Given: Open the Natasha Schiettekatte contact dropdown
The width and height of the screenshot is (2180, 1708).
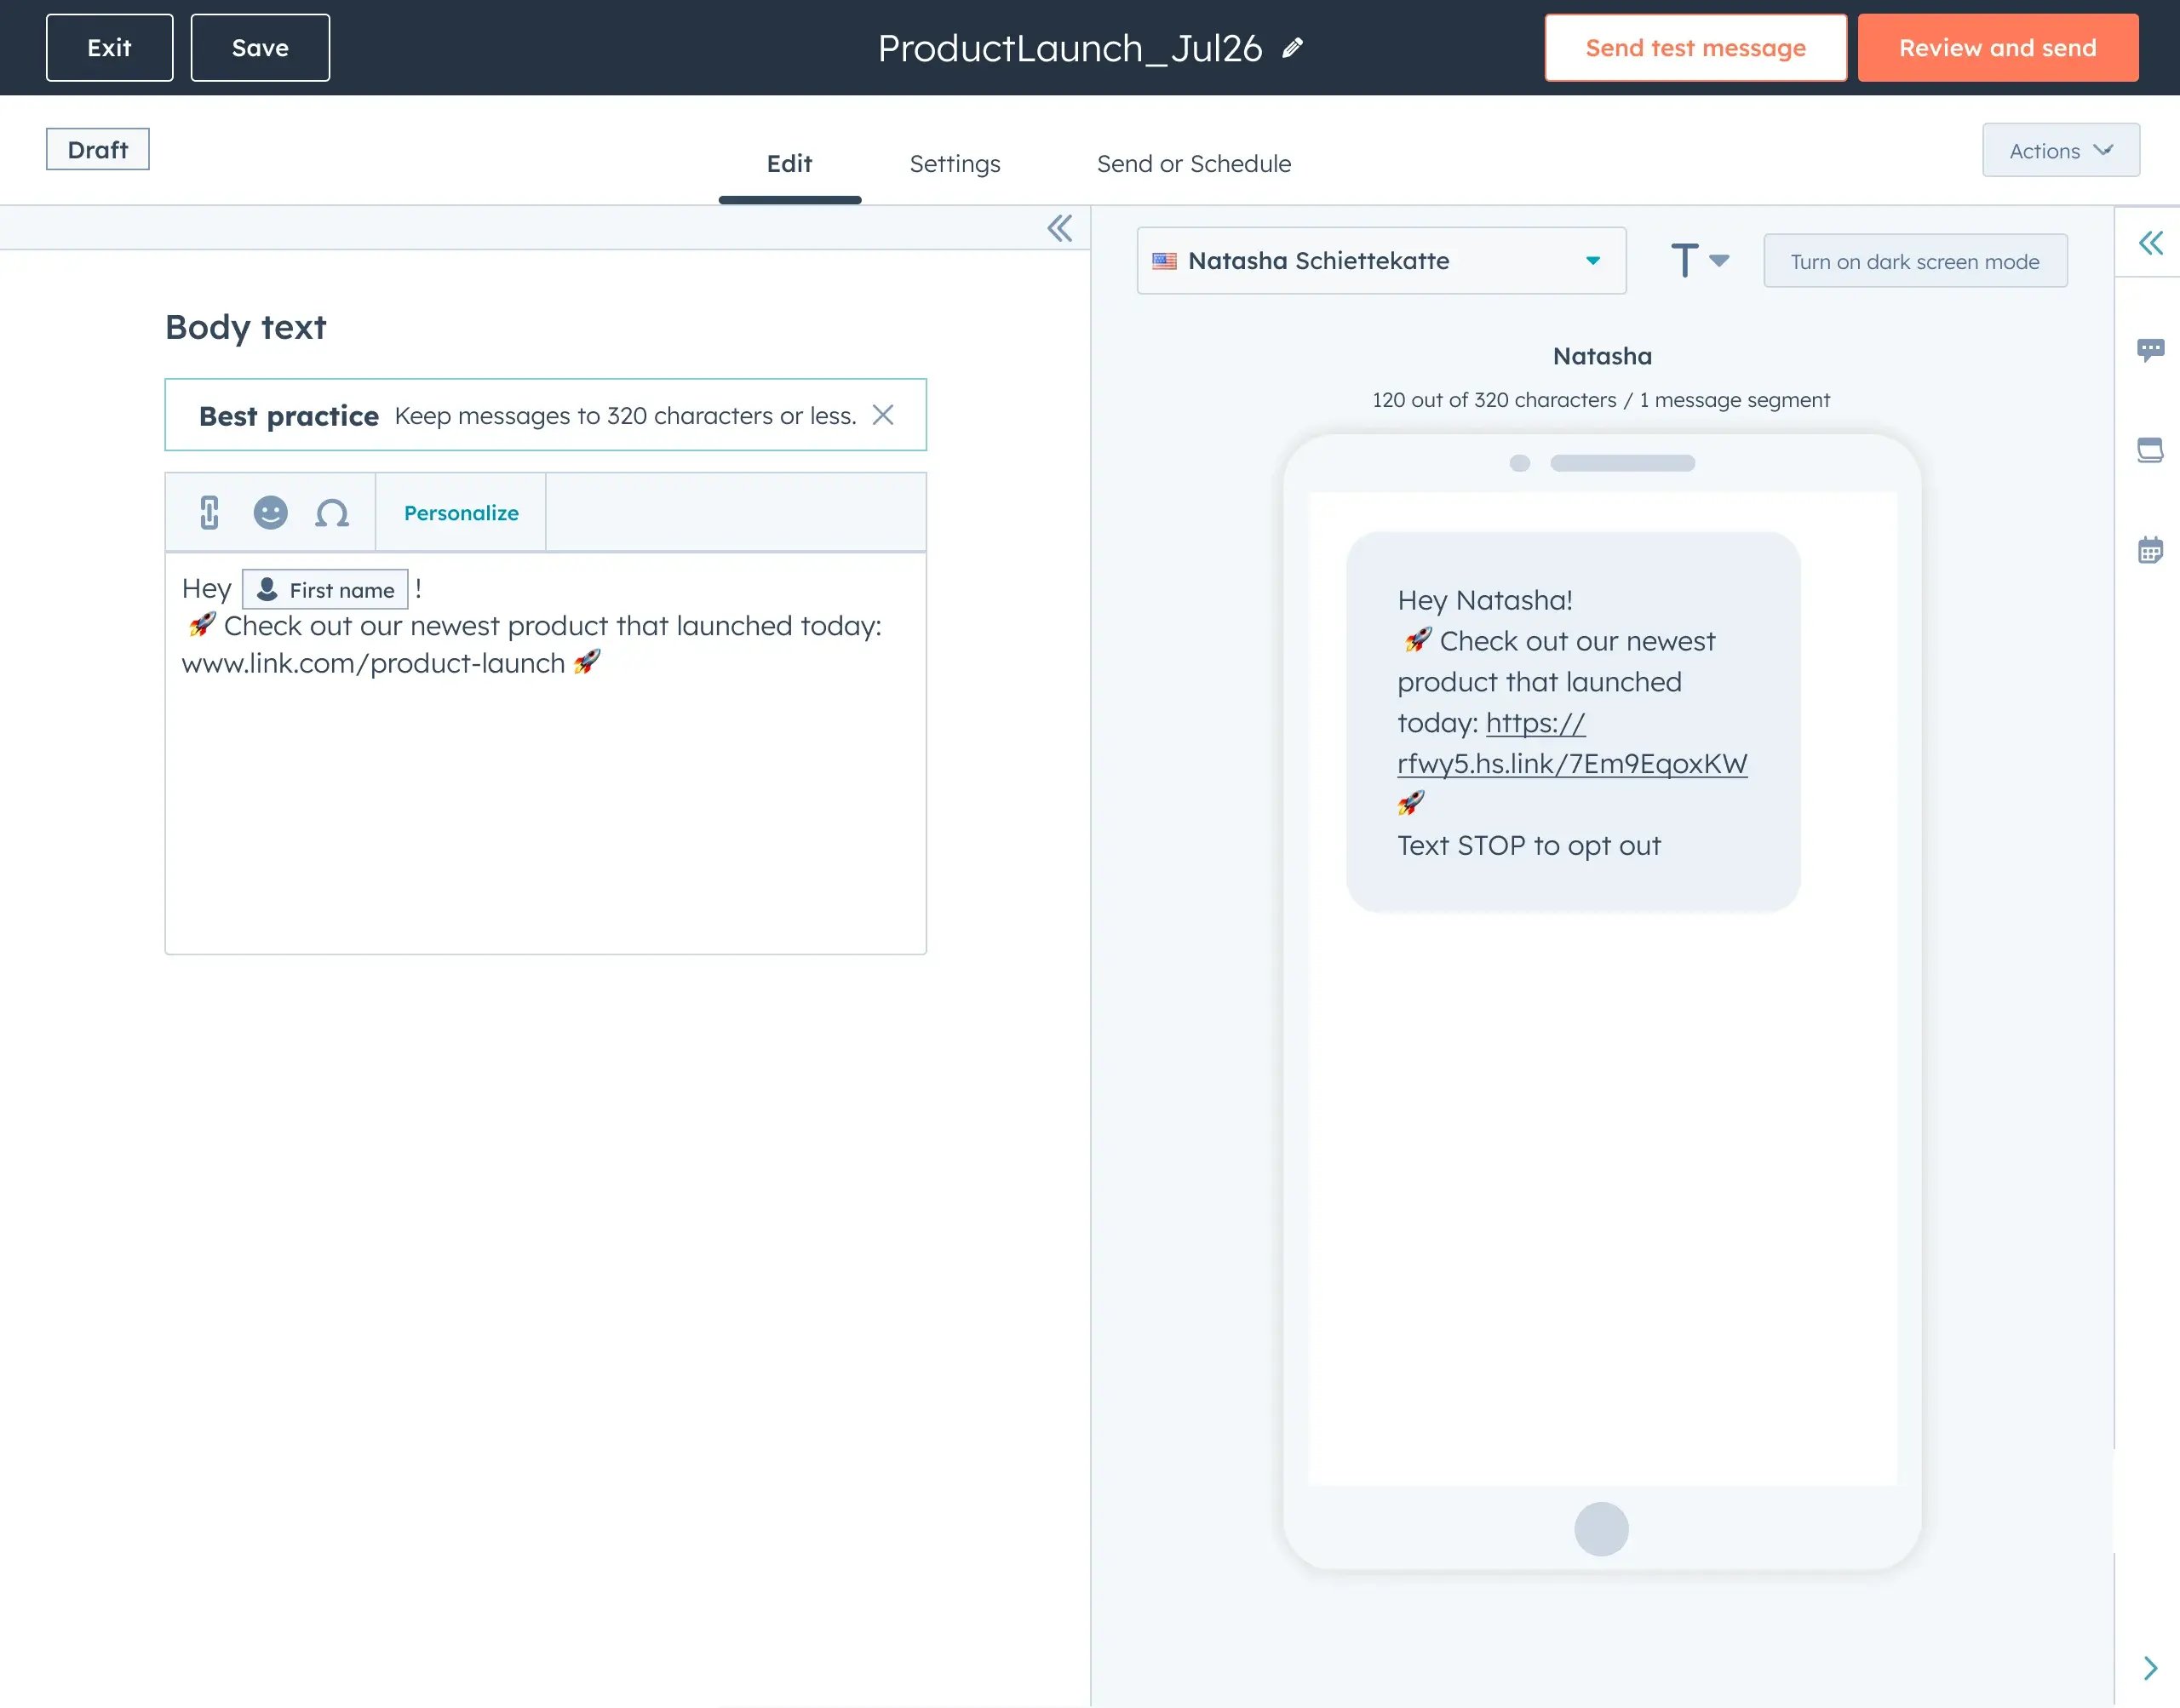Looking at the screenshot, I should click(1380, 261).
